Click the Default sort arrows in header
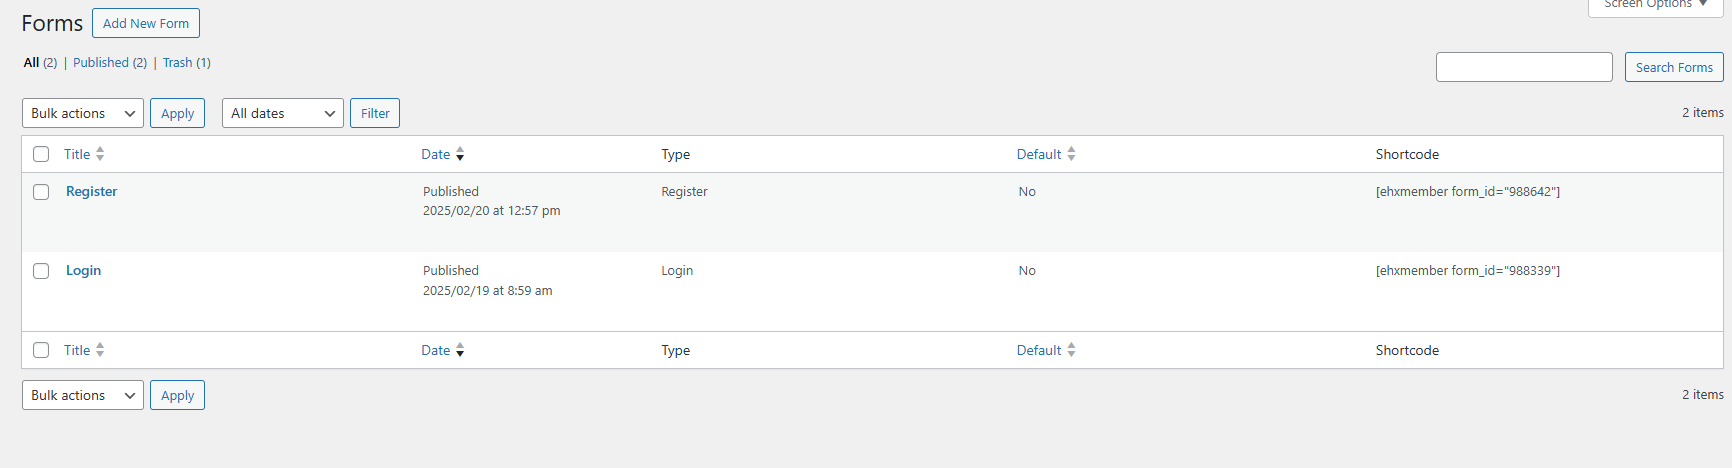 pos(1071,154)
